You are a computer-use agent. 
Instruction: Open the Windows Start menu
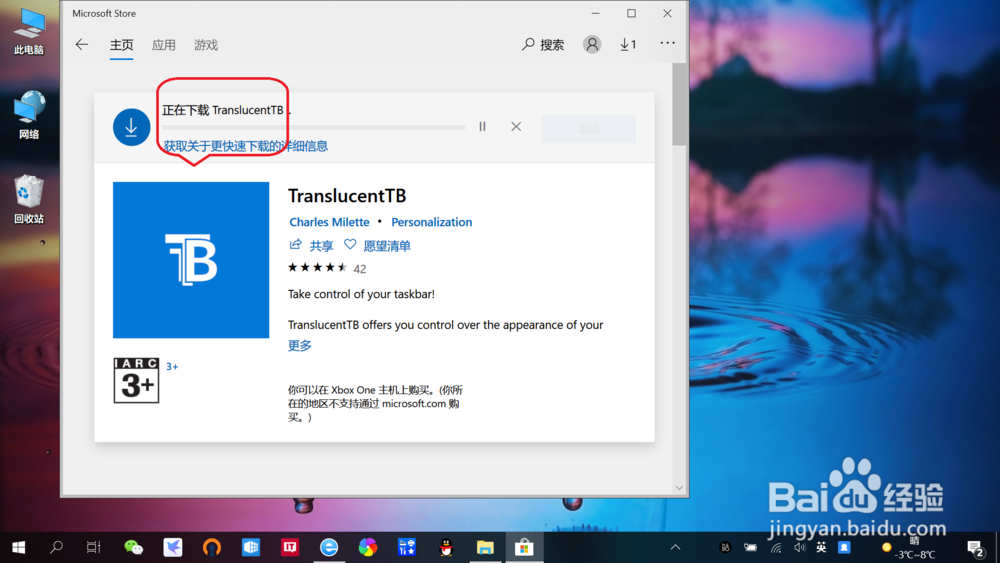18,547
